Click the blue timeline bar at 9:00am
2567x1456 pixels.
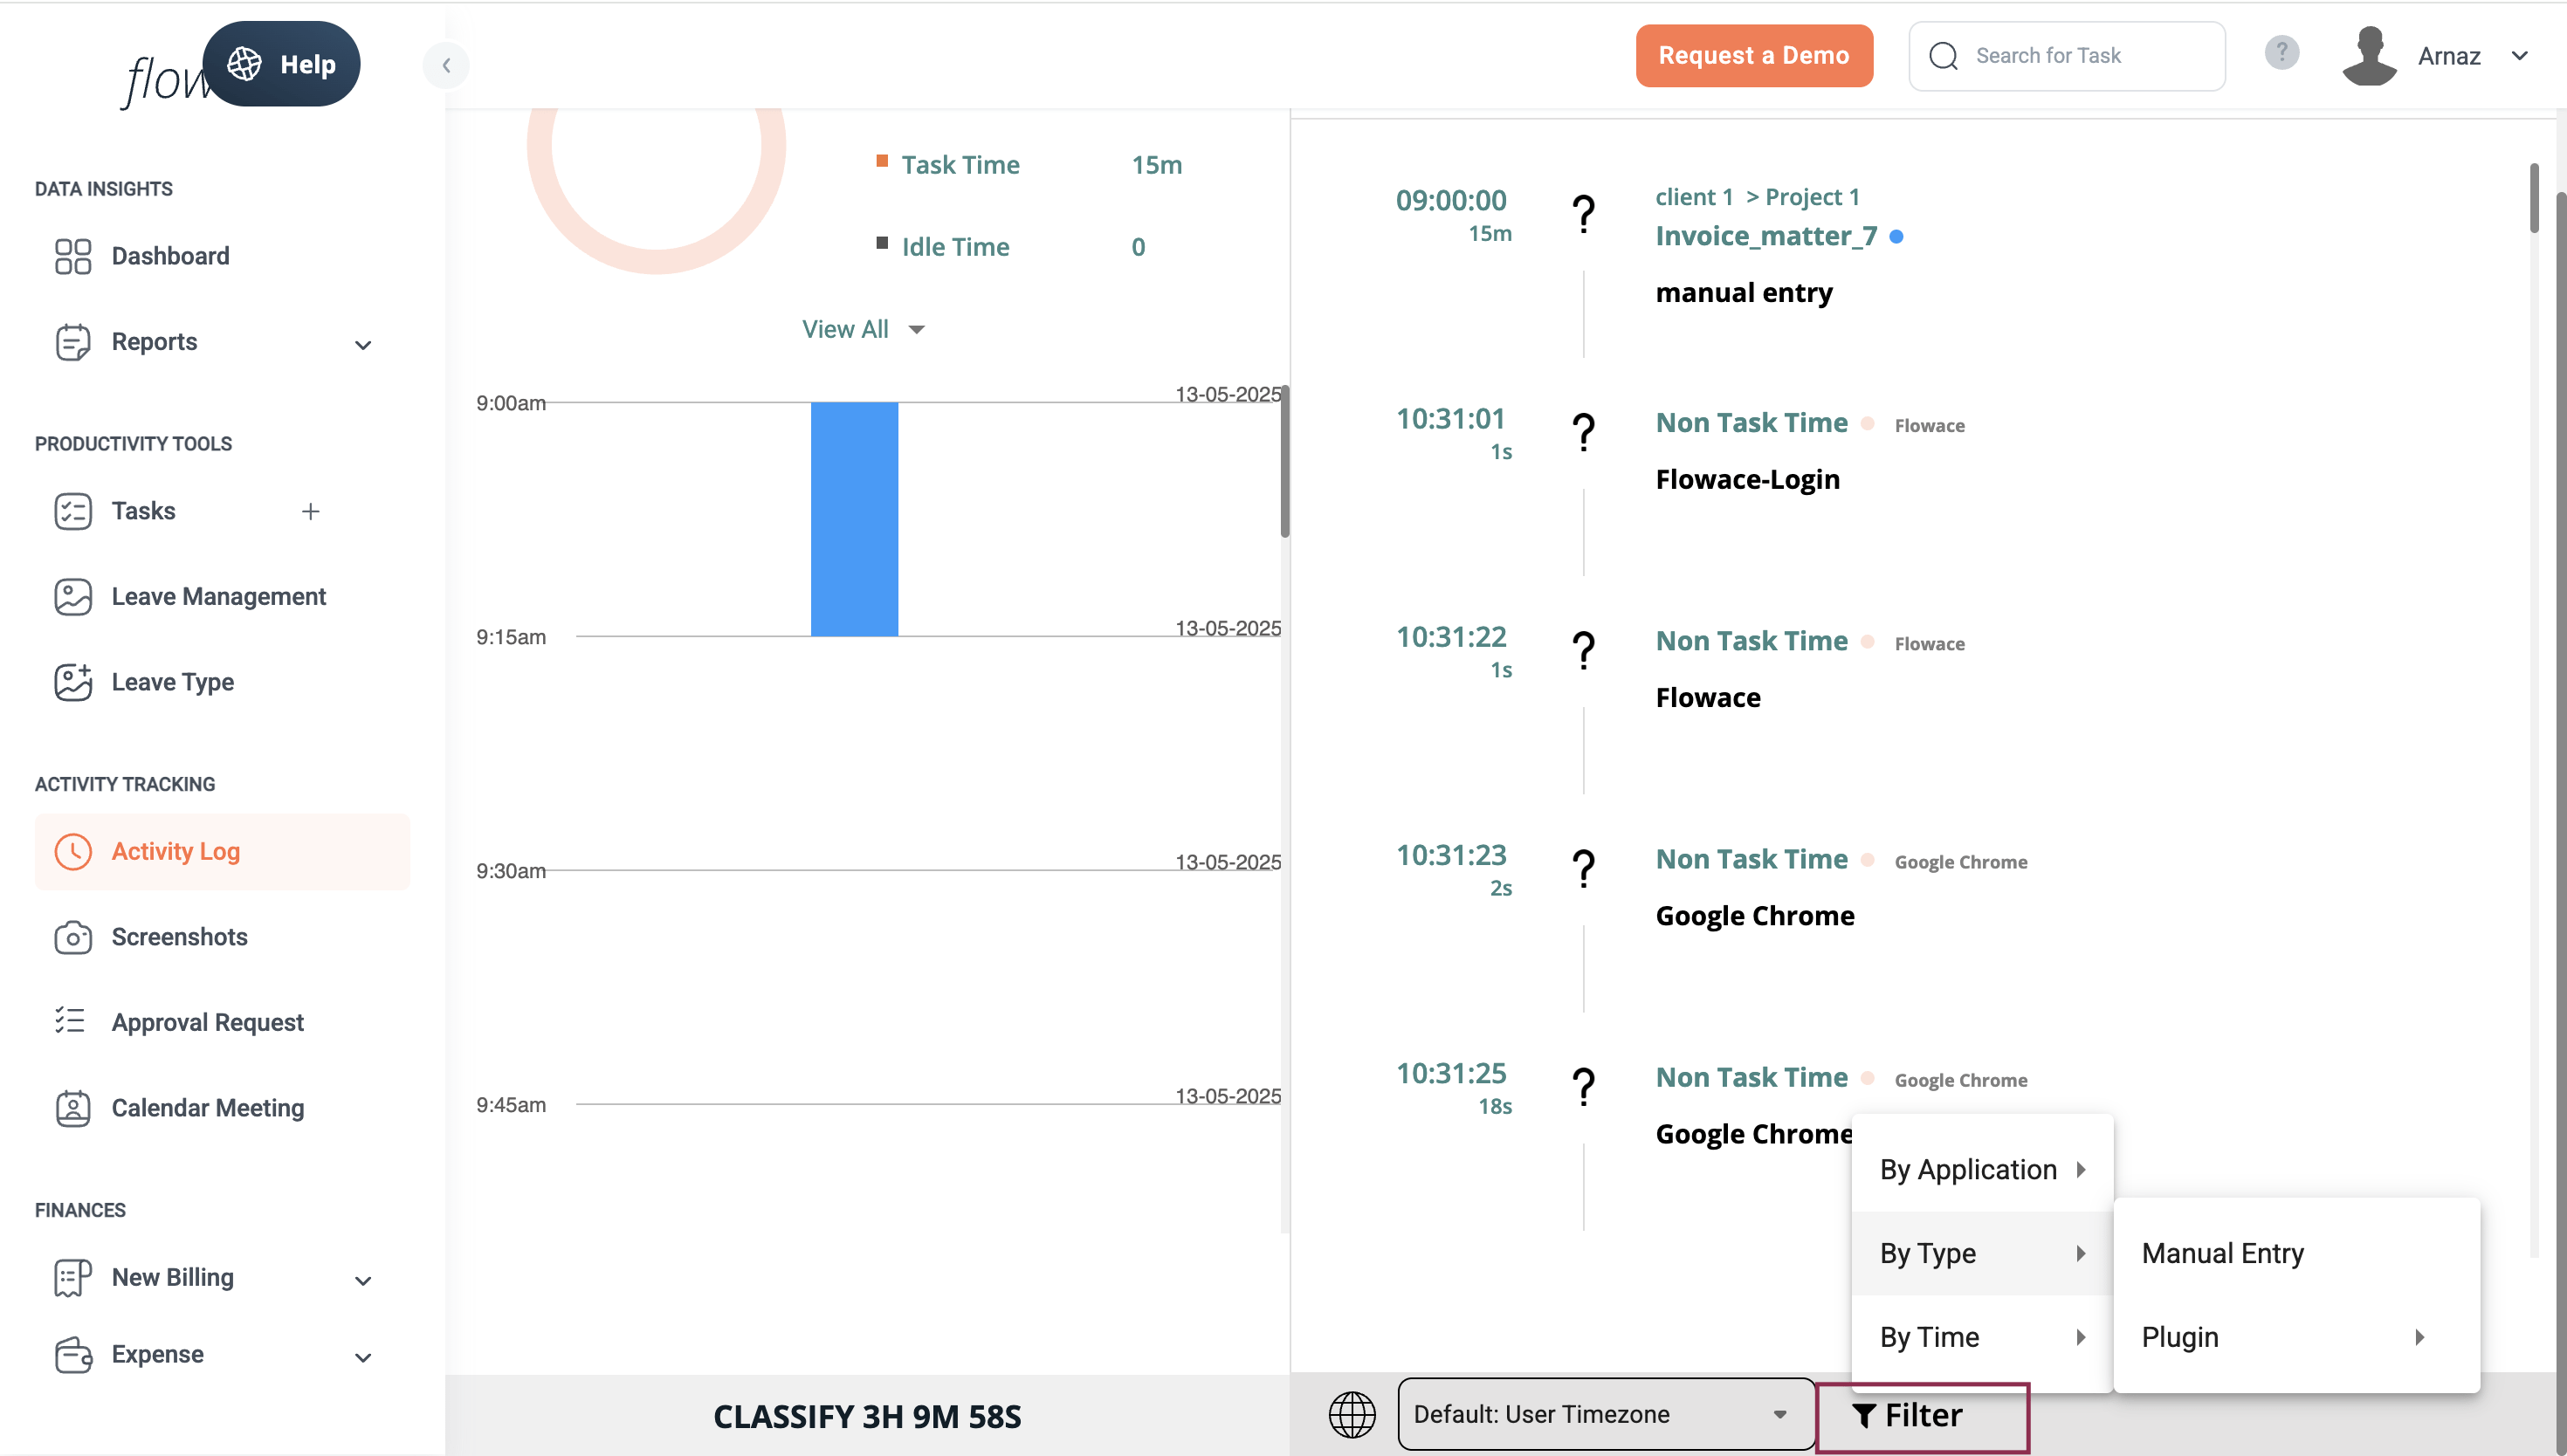[x=854, y=519]
